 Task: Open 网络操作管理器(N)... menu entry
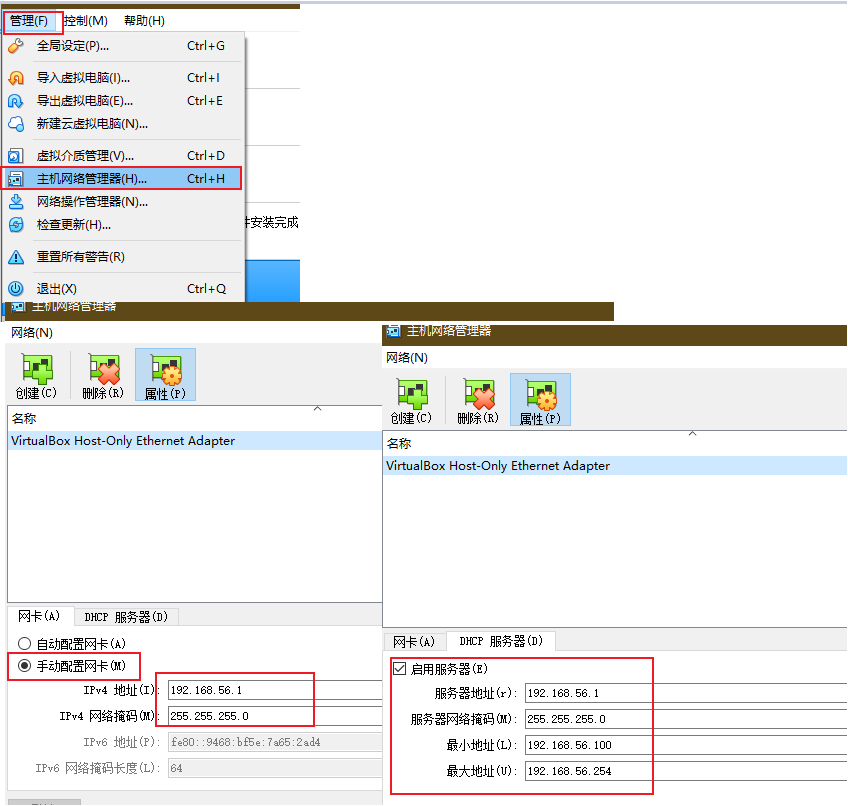[x=123, y=202]
